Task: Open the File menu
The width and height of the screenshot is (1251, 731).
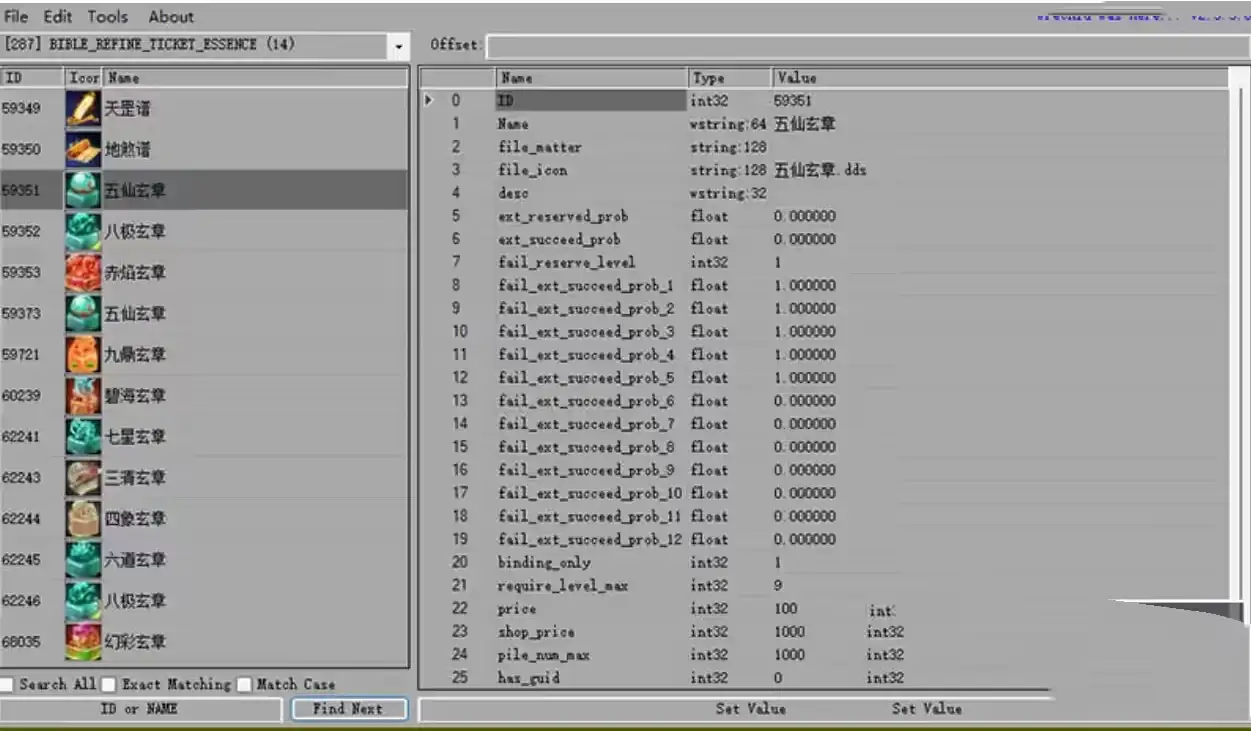Action: pyautogui.click(x=17, y=17)
